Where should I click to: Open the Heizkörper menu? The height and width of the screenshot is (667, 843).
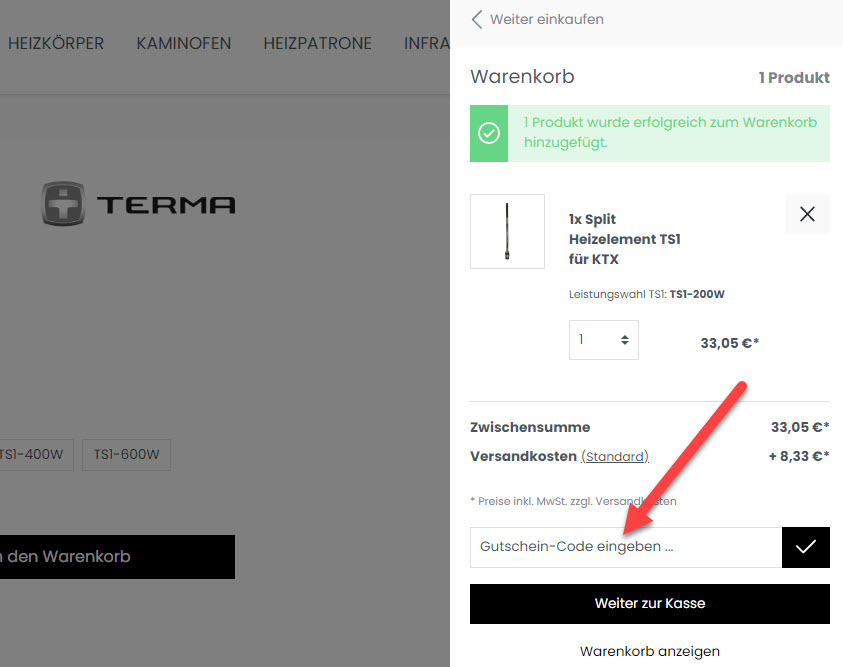tap(56, 43)
